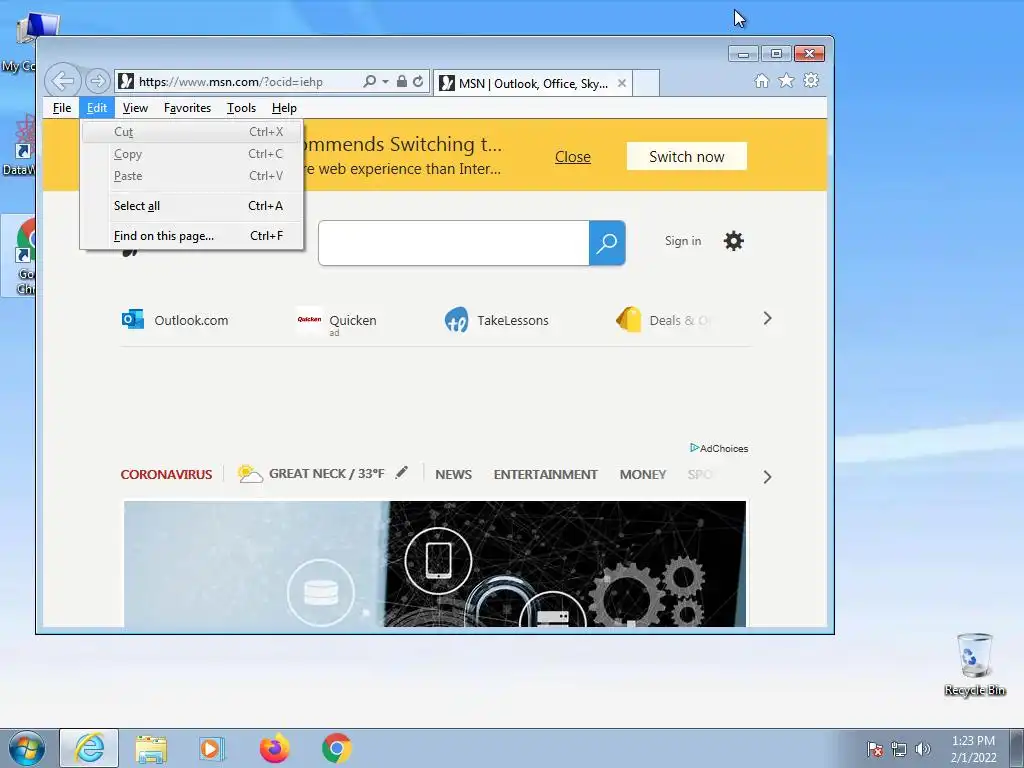The width and height of the screenshot is (1024, 768).
Task: Click the AdChoices link
Action: (x=719, y=448)
